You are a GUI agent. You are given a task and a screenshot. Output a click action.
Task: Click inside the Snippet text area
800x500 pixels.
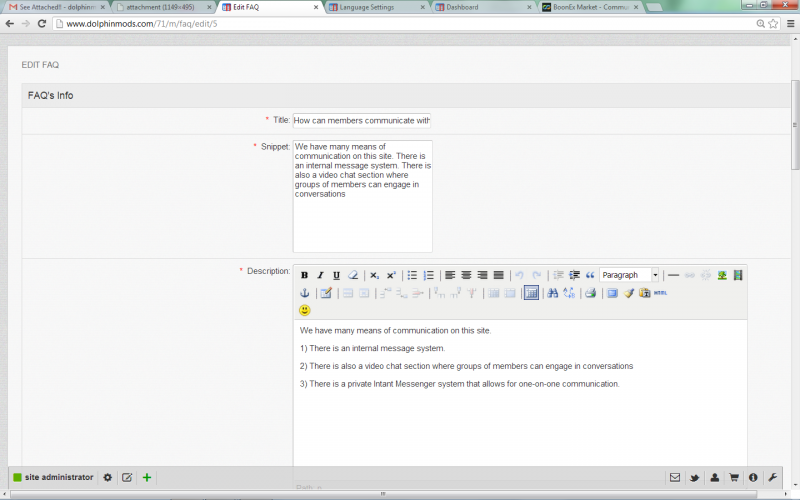pyautogui.click(x=362, y=196)
